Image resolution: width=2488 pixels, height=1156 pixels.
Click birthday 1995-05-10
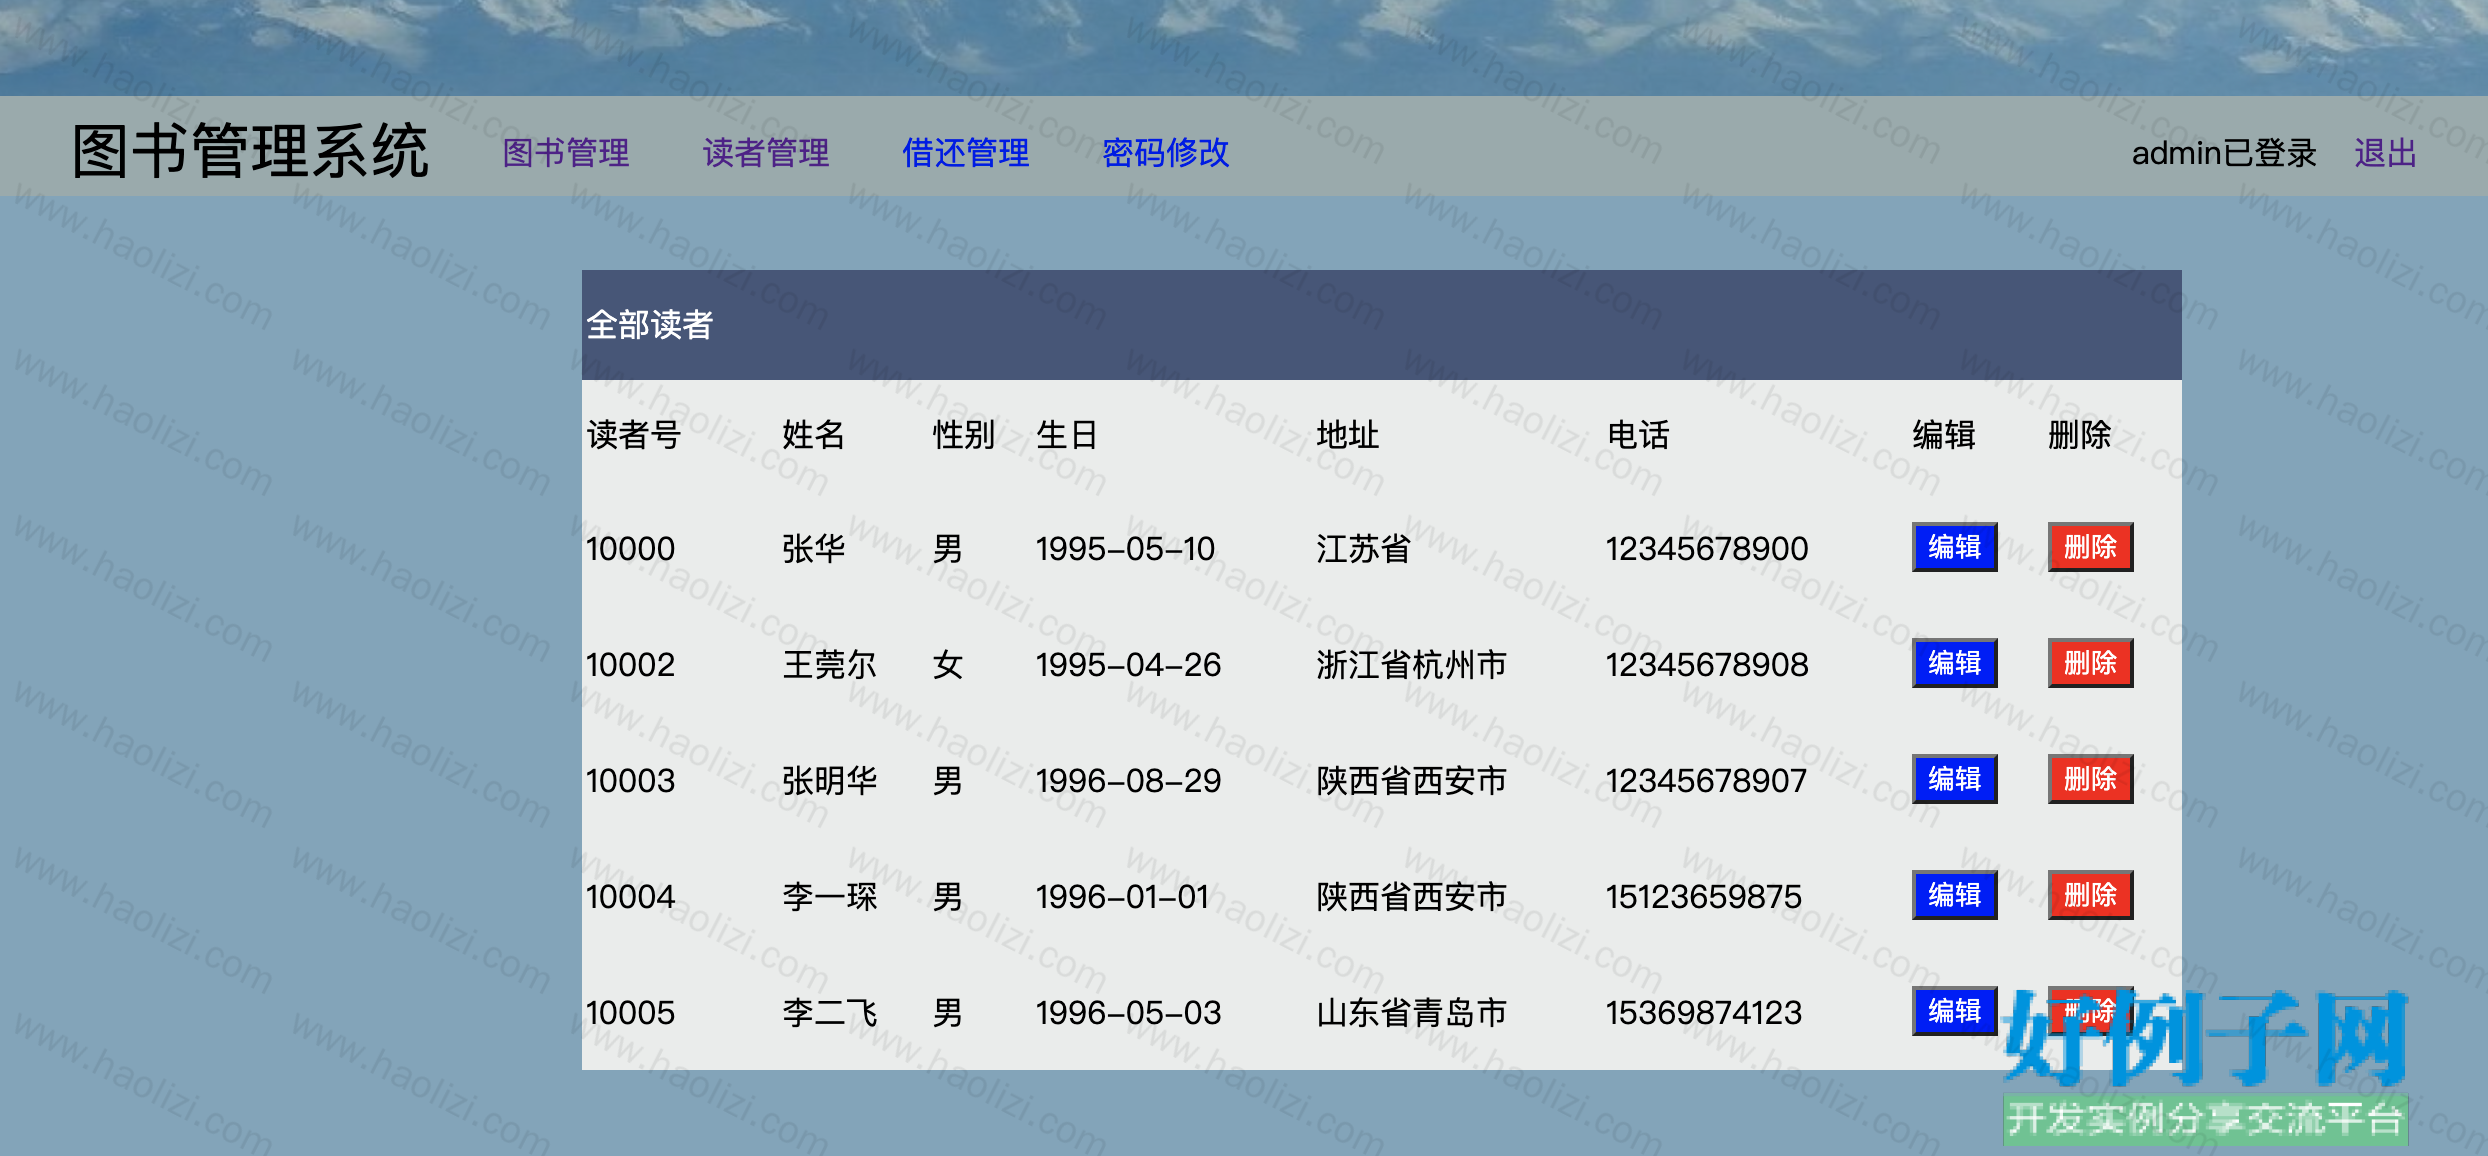1125,549
